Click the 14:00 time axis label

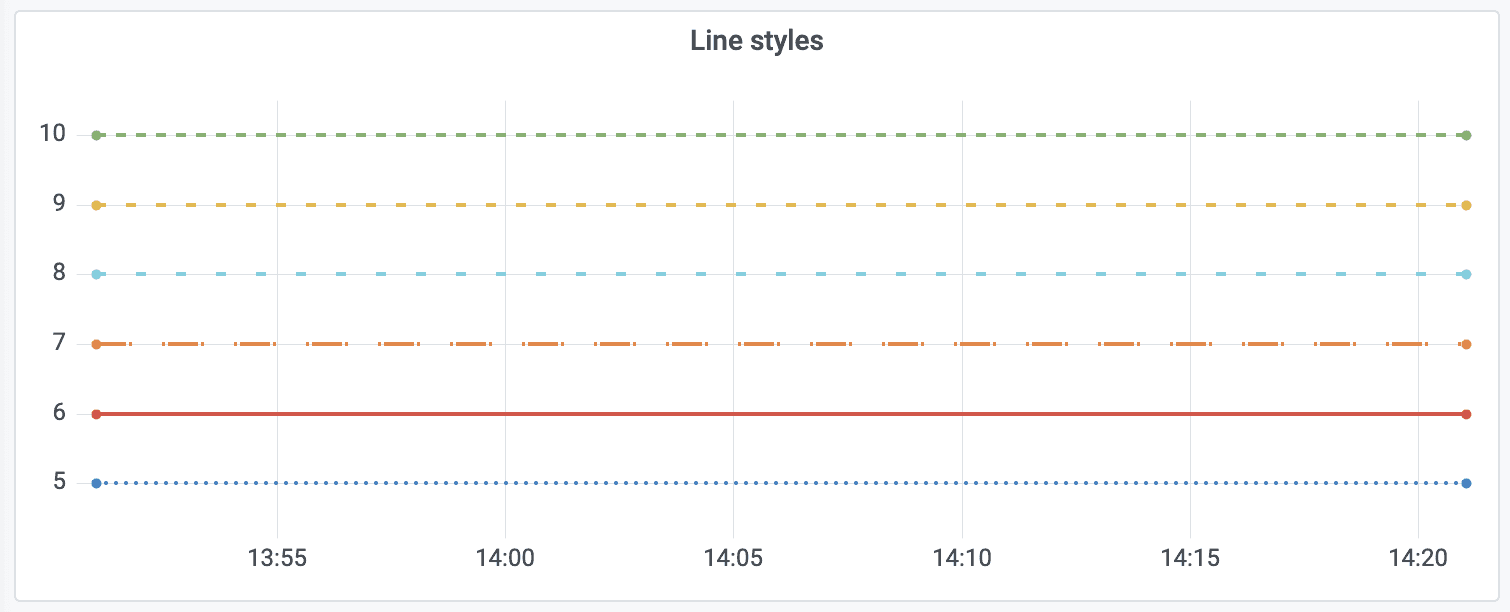505,558
